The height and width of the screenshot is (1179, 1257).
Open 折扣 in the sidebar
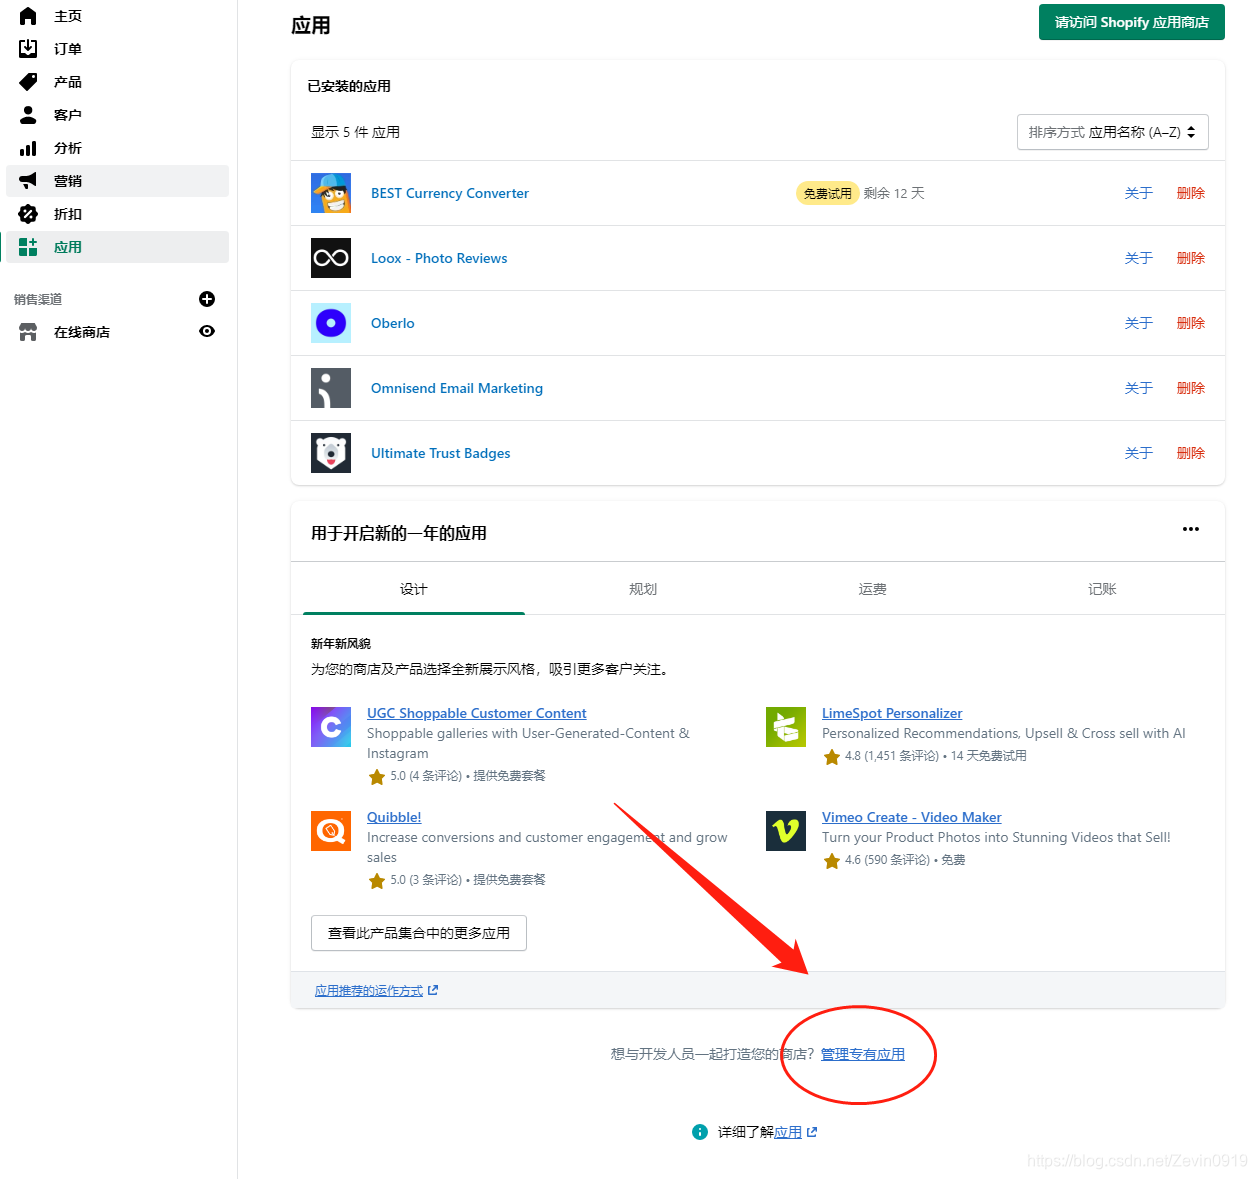click(68, 214)
